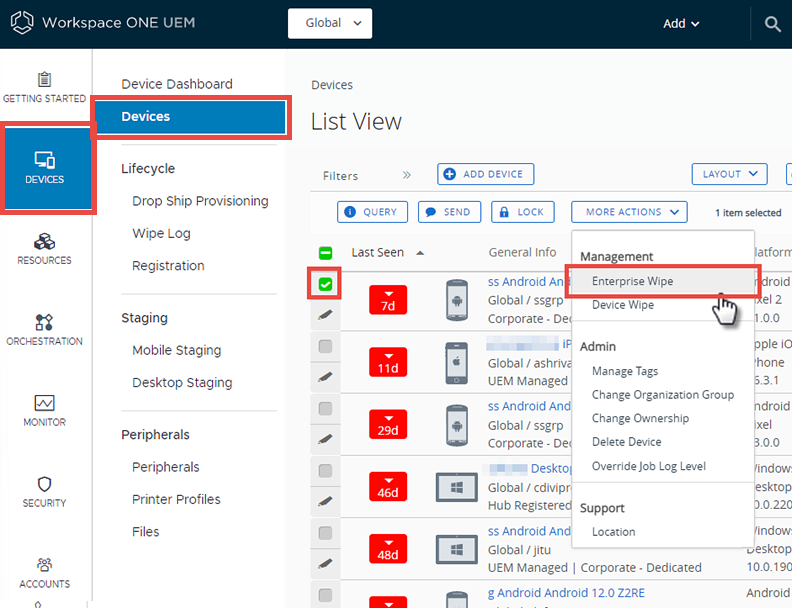Click the Windows desktop icon in 46d row
792x608 pixels.
(457, 487)
